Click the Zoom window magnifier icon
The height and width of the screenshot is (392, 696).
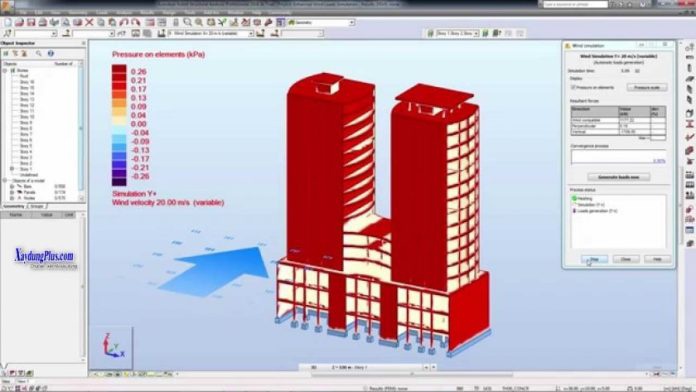point(187,22)
